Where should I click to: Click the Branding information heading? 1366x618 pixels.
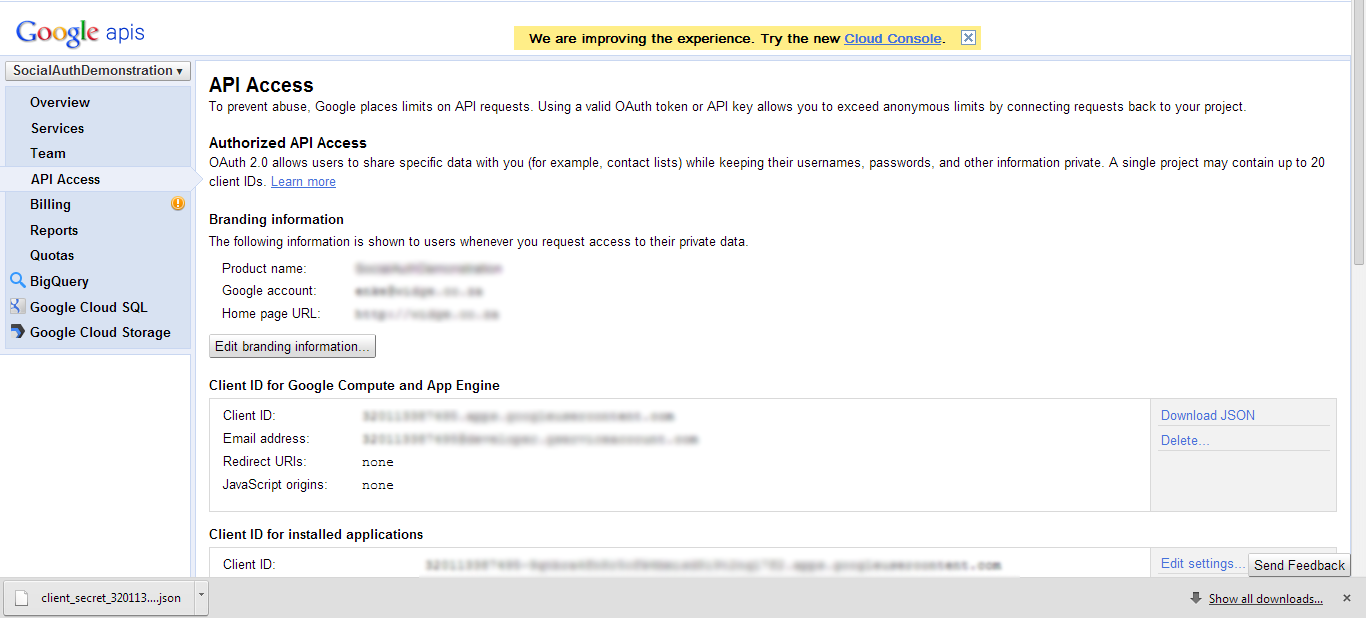[x=276, y=219]
